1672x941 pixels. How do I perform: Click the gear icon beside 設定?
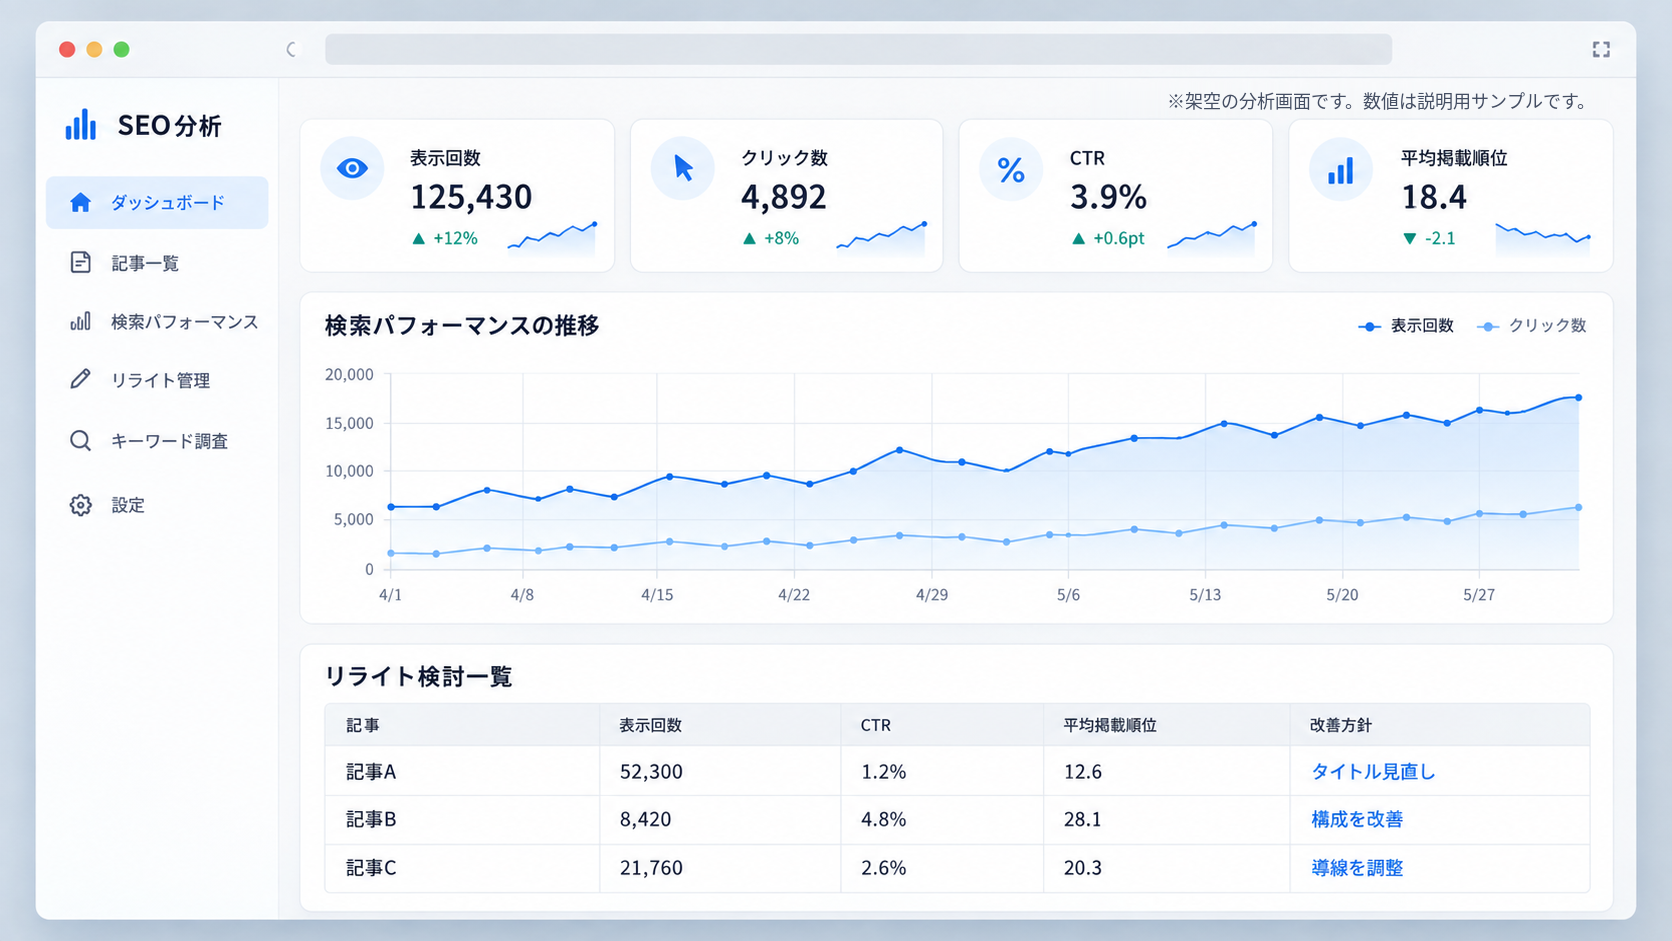point(81,505)
